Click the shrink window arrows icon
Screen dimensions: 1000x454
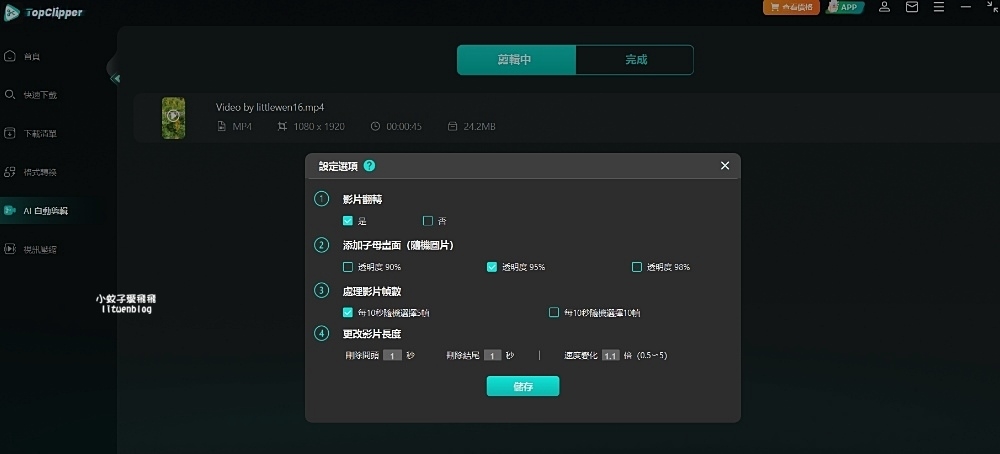point(990,6)
